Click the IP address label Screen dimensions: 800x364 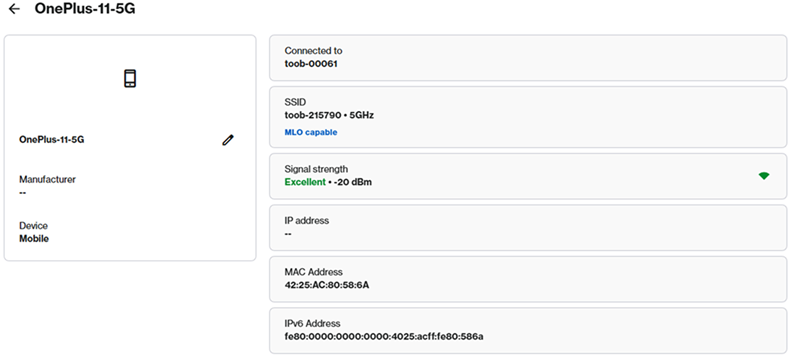[x=307, y=221]
